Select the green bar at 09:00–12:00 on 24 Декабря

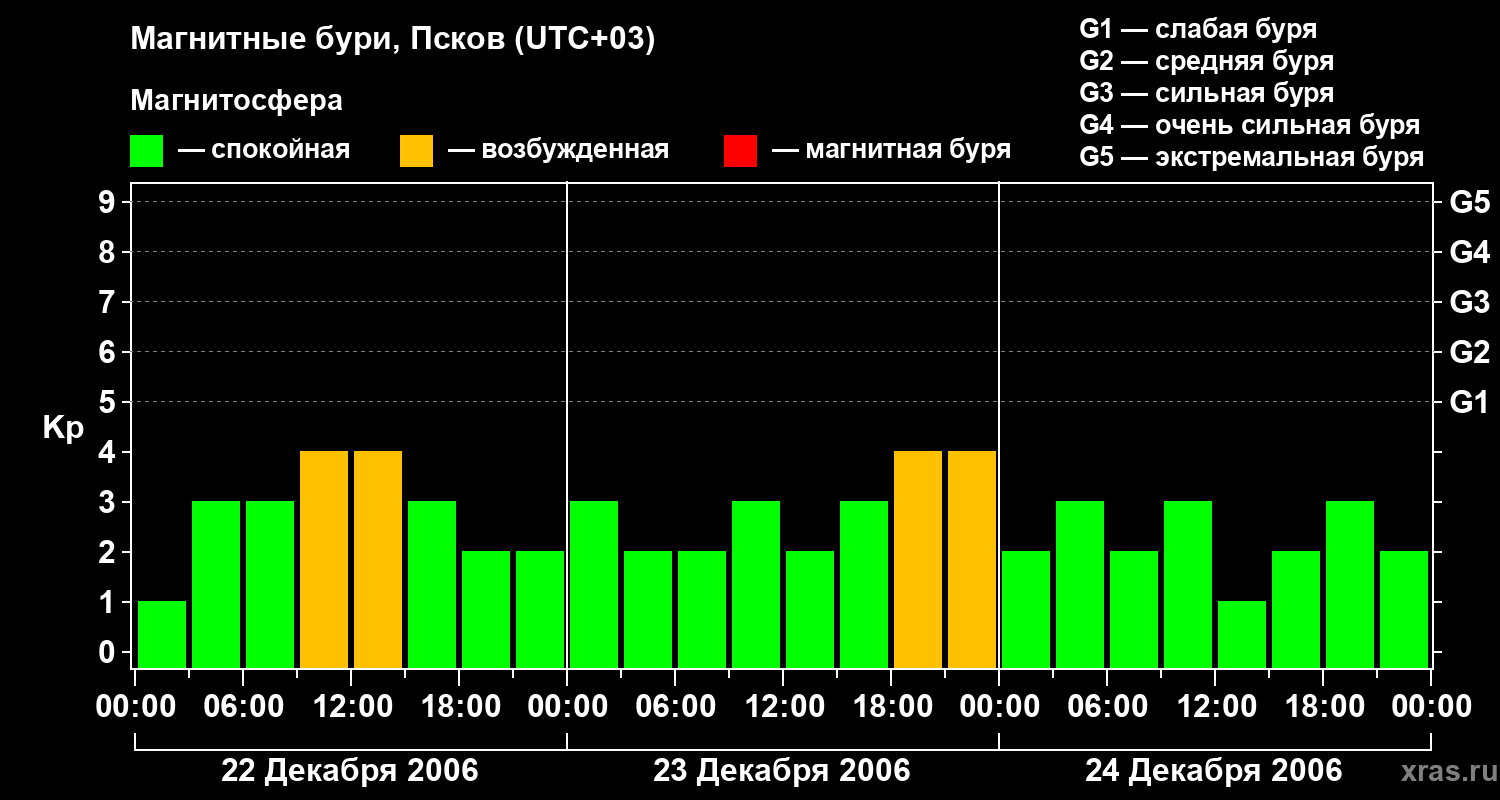coord(1188,584)
